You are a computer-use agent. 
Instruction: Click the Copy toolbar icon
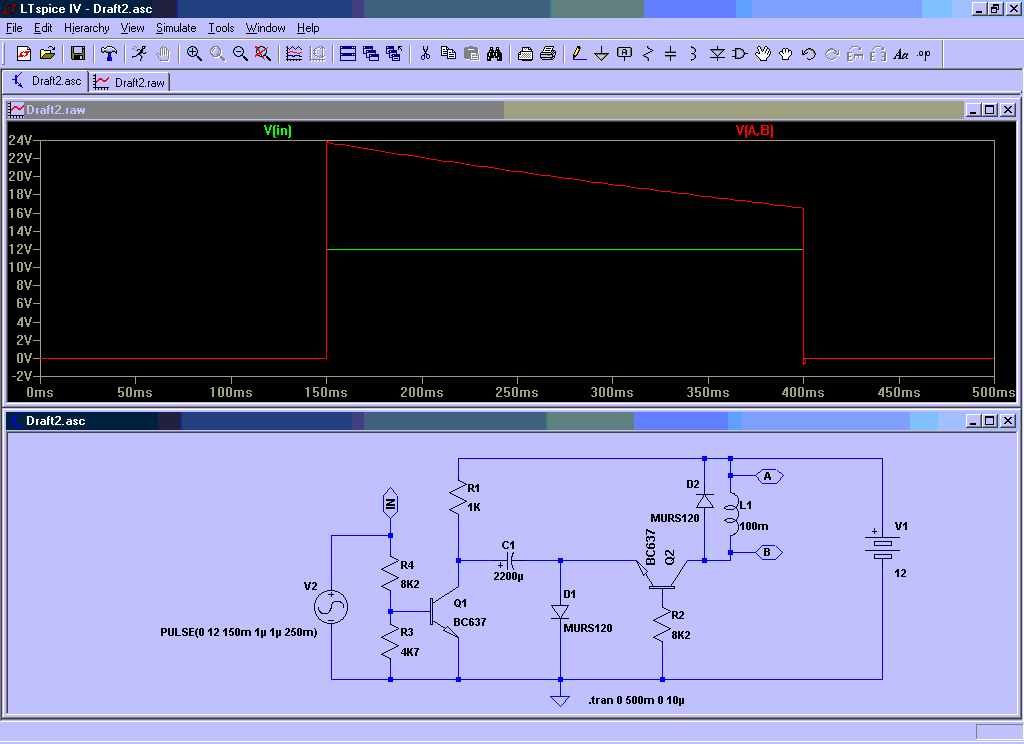448,54
